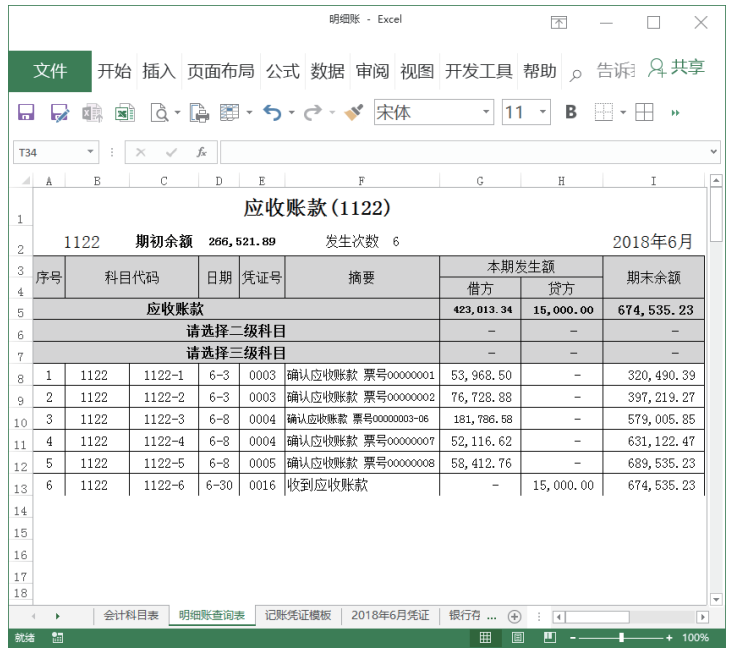Image resolution: width=734 pixels, height=654 pixels.
Task: Open the font size 11 dropdown
Action: pyautogui.click(x=543, y=112)
